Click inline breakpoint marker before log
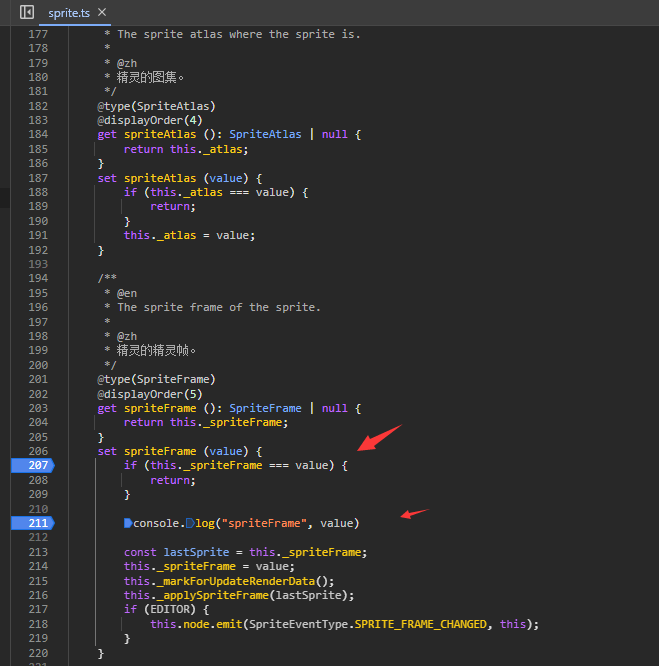This screenshot has height=666, width=659. coord(190,523)
